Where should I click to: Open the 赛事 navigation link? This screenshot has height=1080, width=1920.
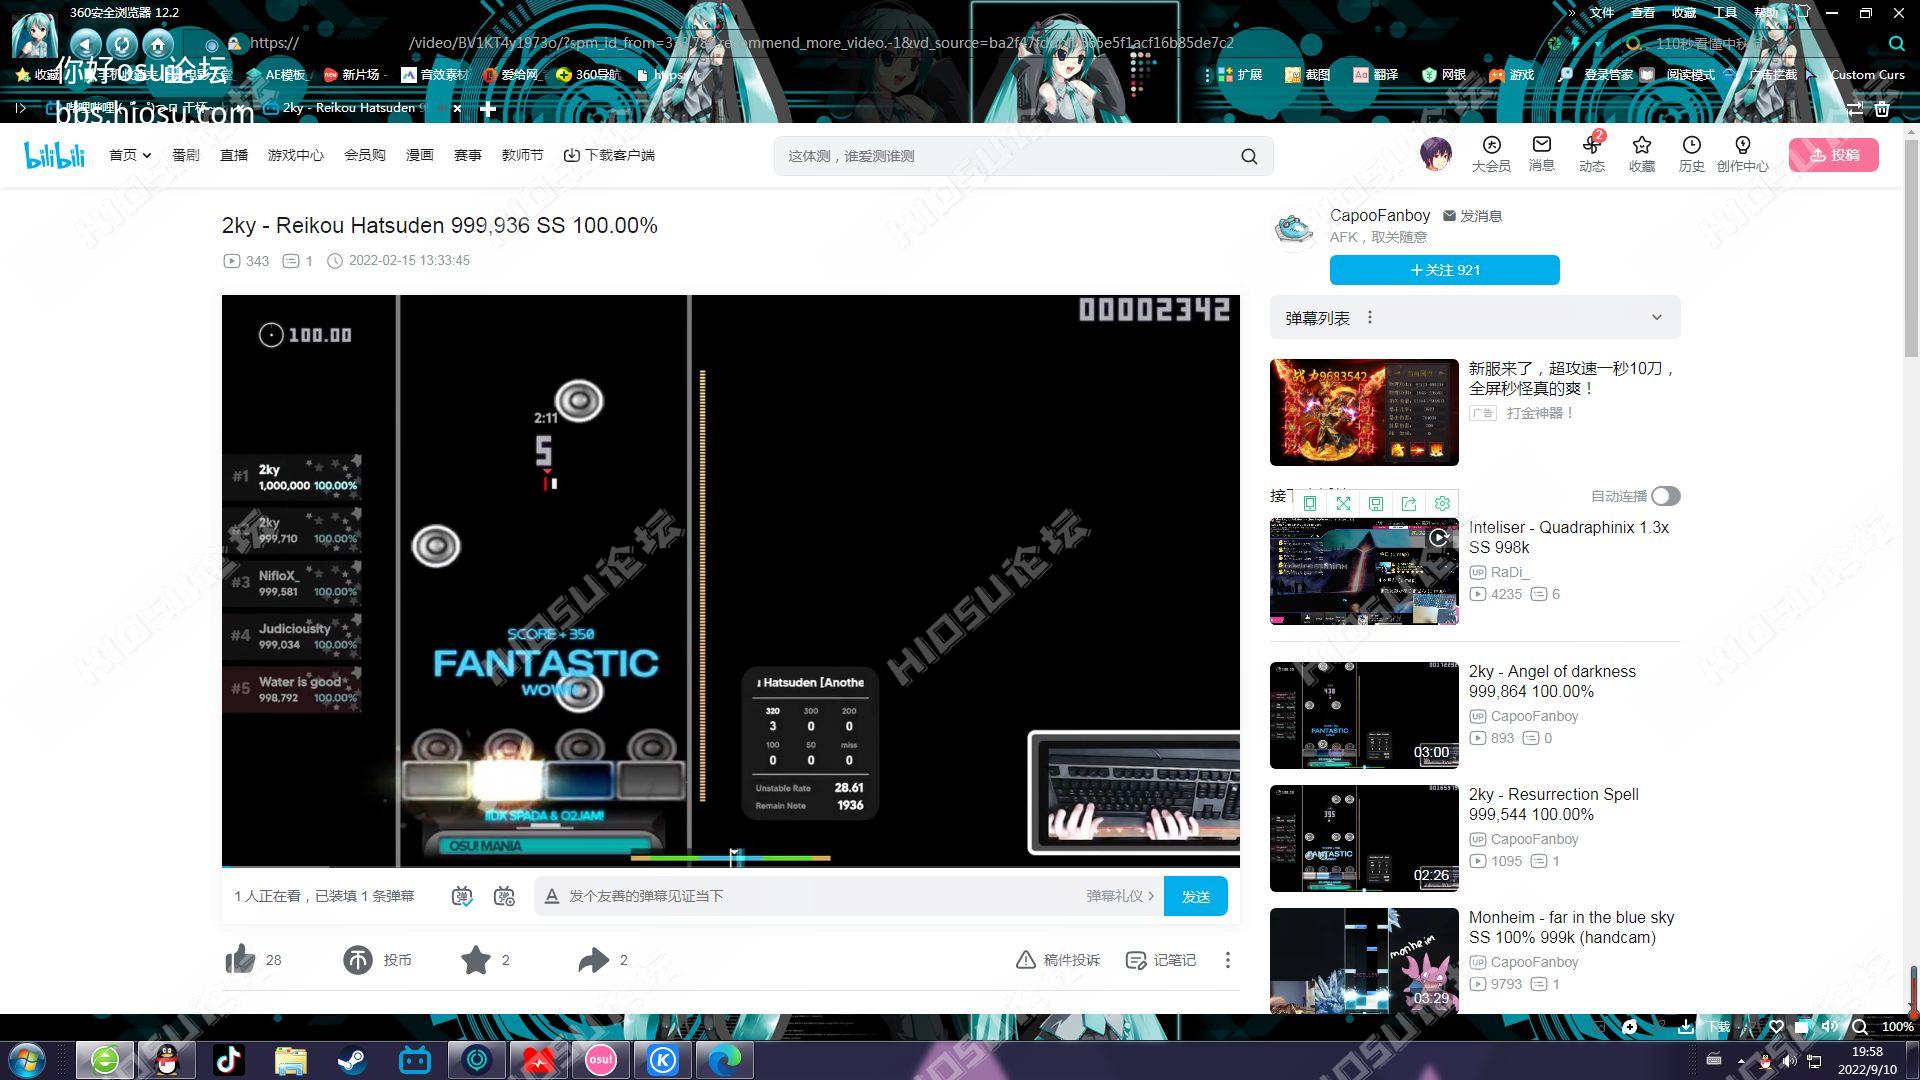coord(468,155)
